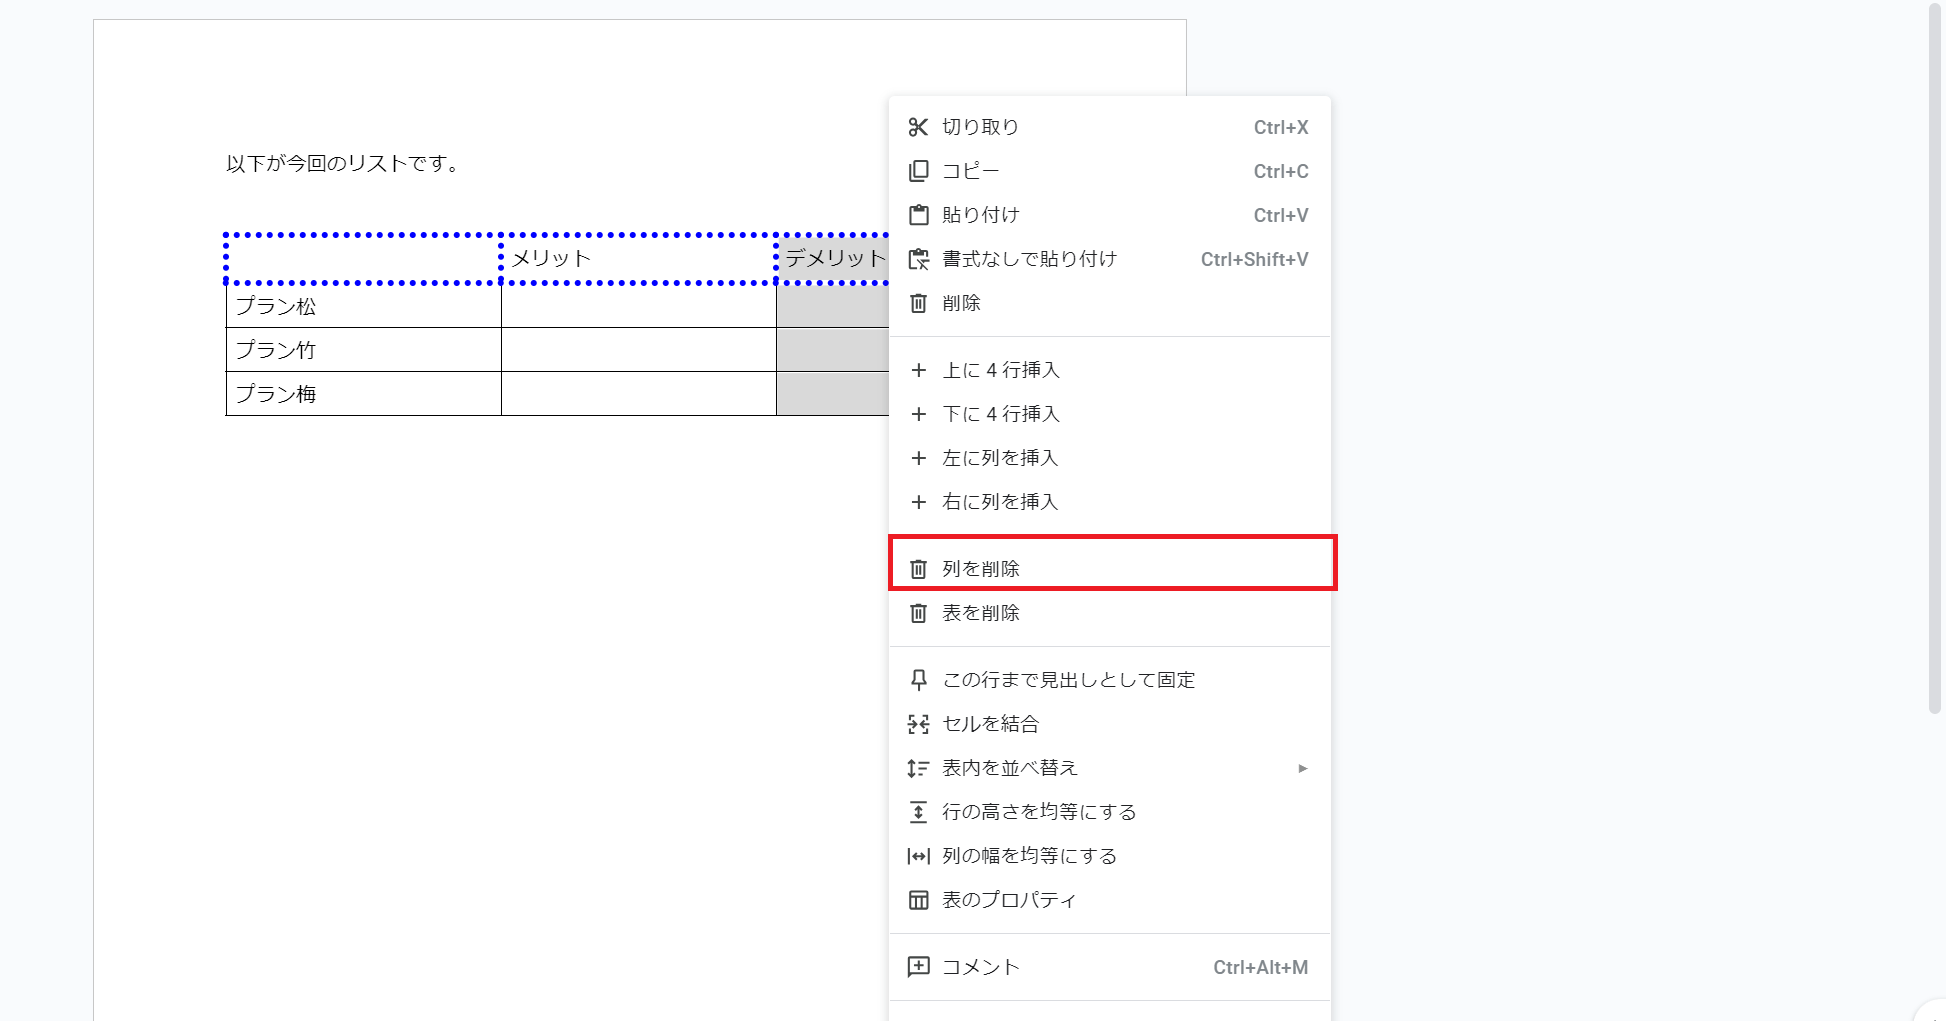Image resolution: width=1946 pixels, height=1021 pixels.
Task: Select 下に 4 行挿入 menu entry
Action: click(x=1001, y=414)
